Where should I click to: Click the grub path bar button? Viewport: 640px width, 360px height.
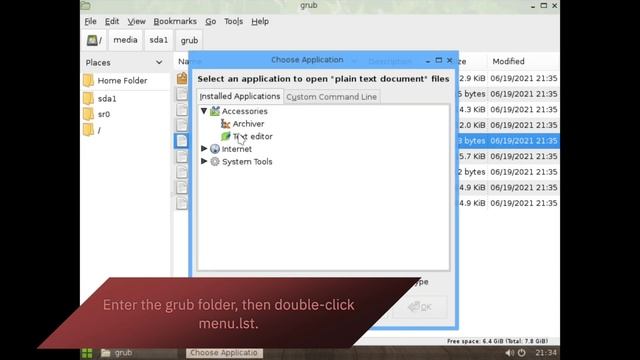189,40
